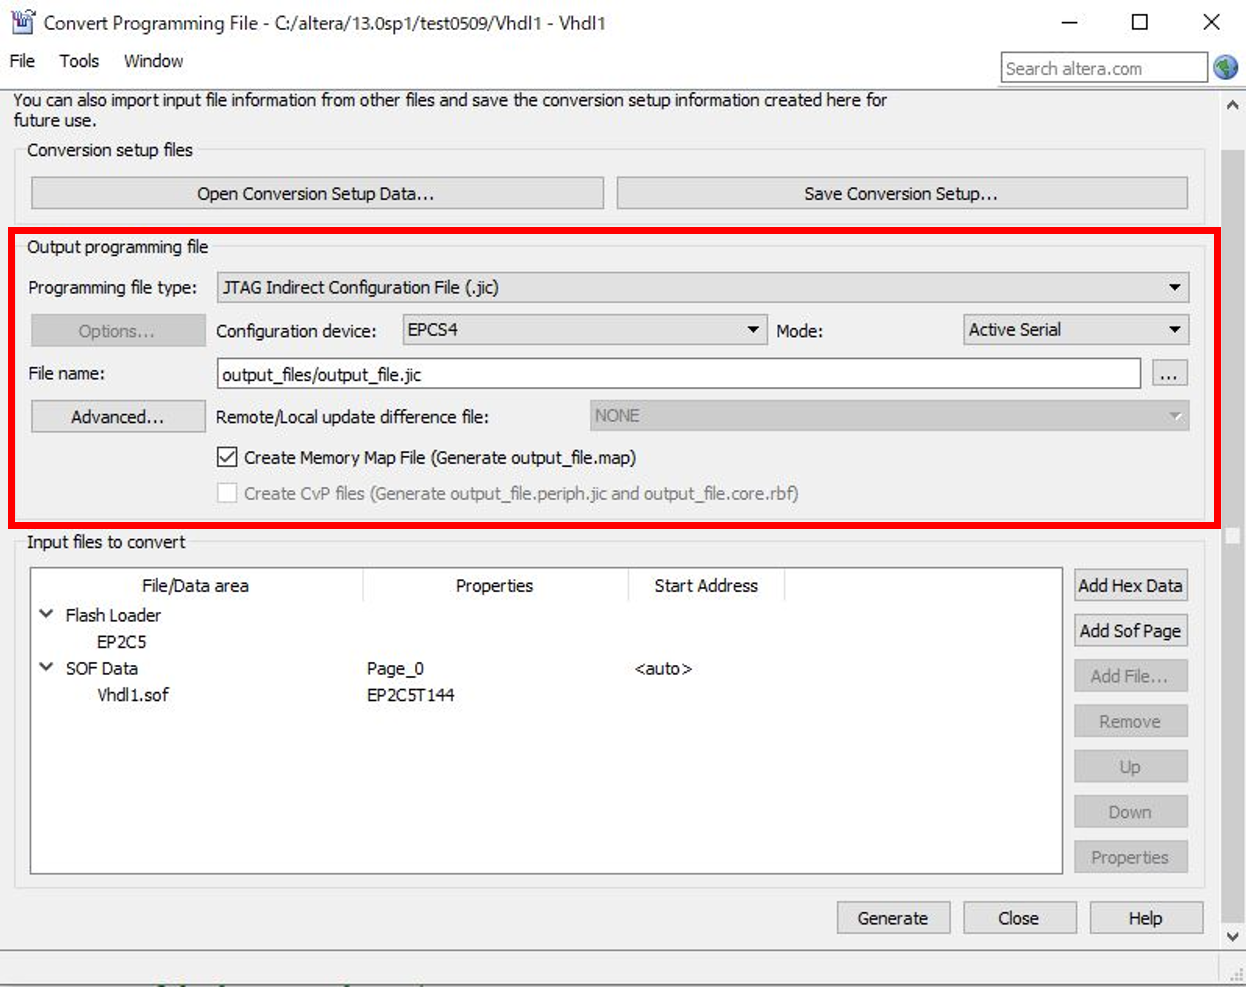
Task: Collapse the Flash Loader tree node
Action: click(46, 614)
